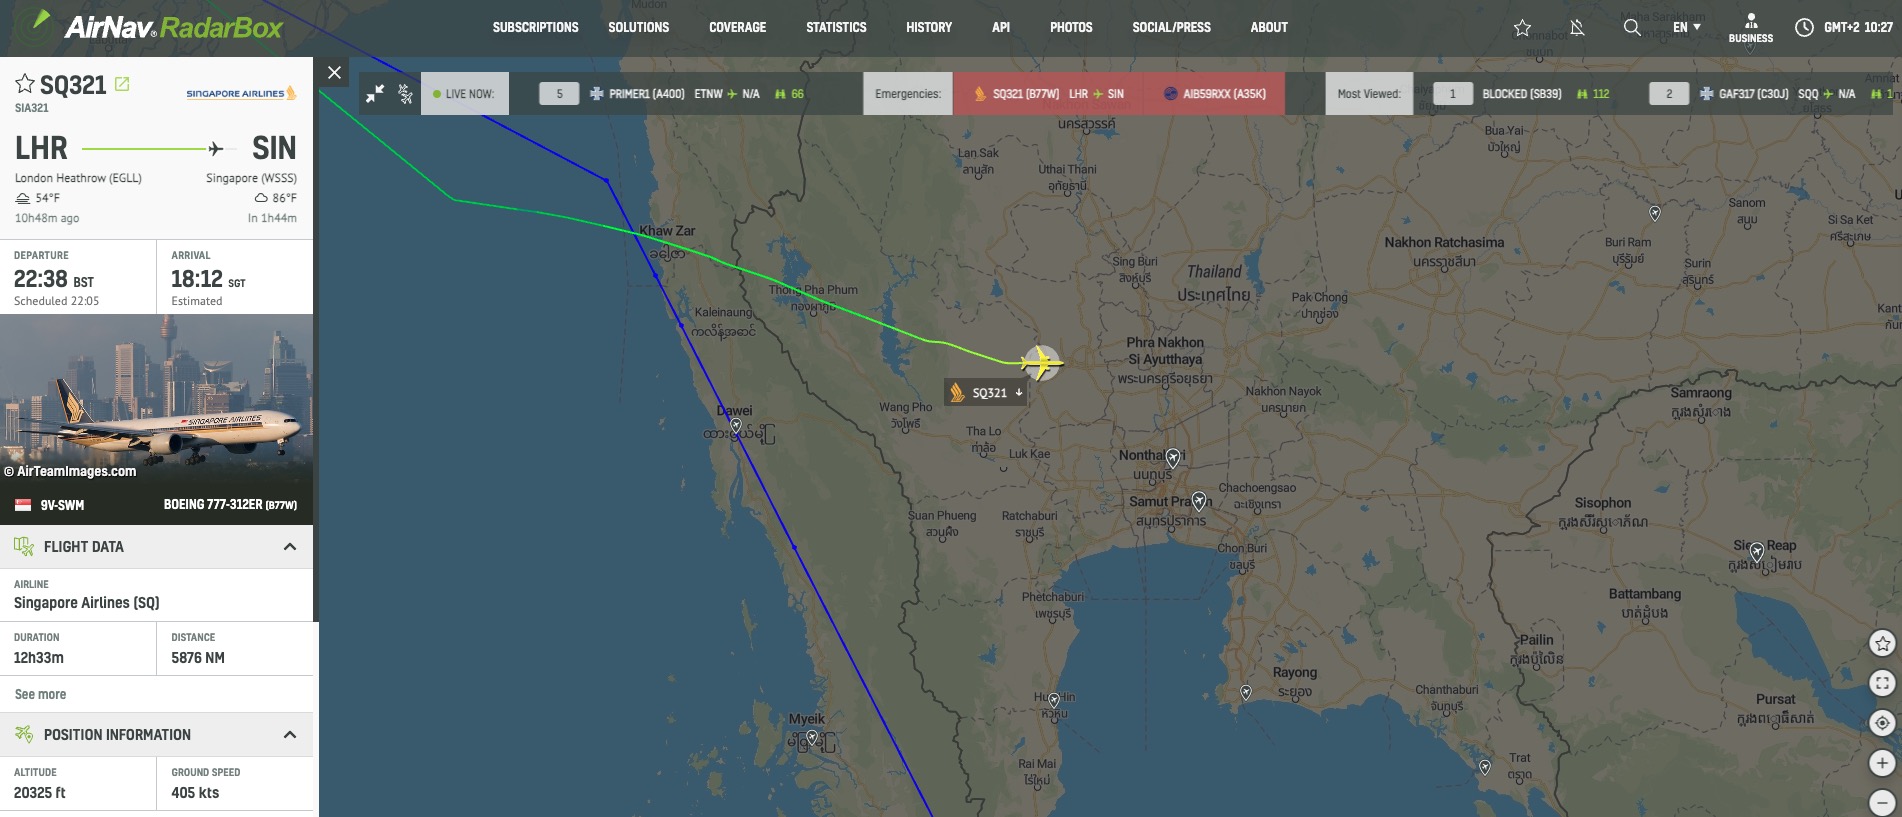The width and height of the screenshot is (1902, 817).
Task: Click the See more link
Action: [x=41, y=694]
